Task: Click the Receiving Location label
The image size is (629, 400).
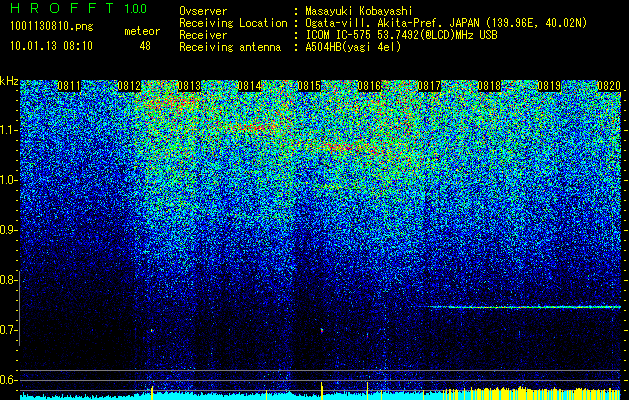Action: click(x=233, y=23)
